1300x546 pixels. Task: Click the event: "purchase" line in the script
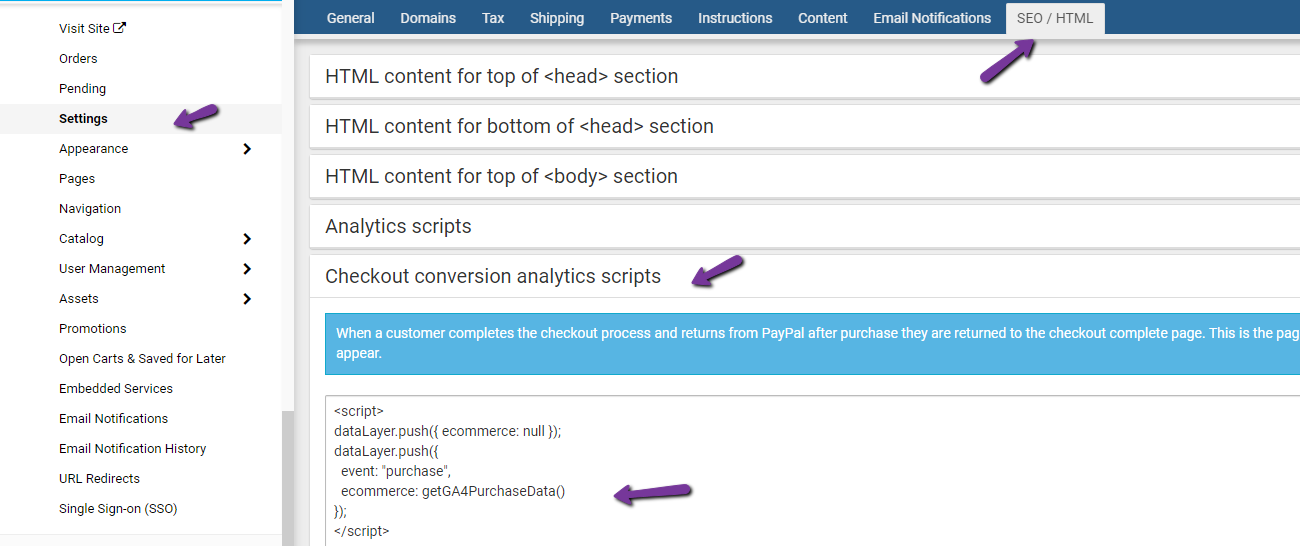coord(396,471)
